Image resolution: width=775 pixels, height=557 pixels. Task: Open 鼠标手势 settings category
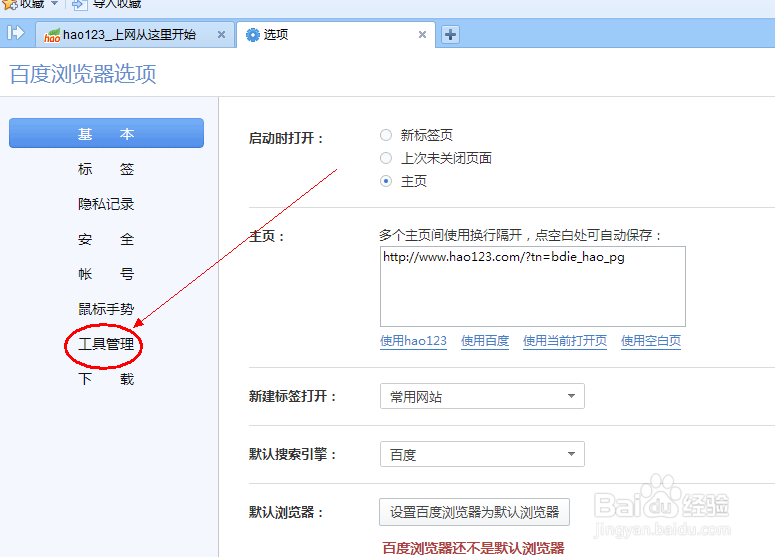[106, 309]
